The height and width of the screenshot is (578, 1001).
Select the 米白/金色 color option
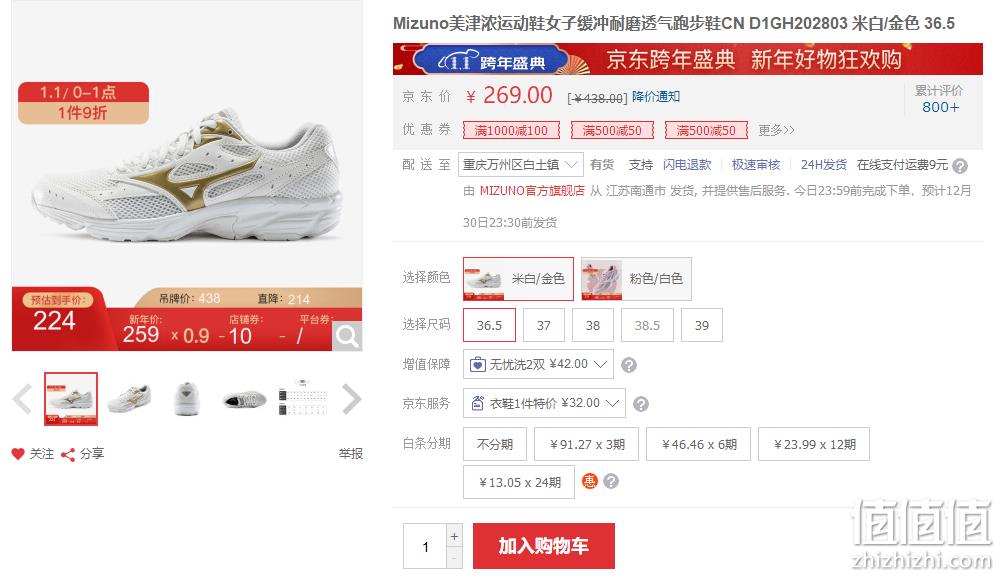click(518, 279)
